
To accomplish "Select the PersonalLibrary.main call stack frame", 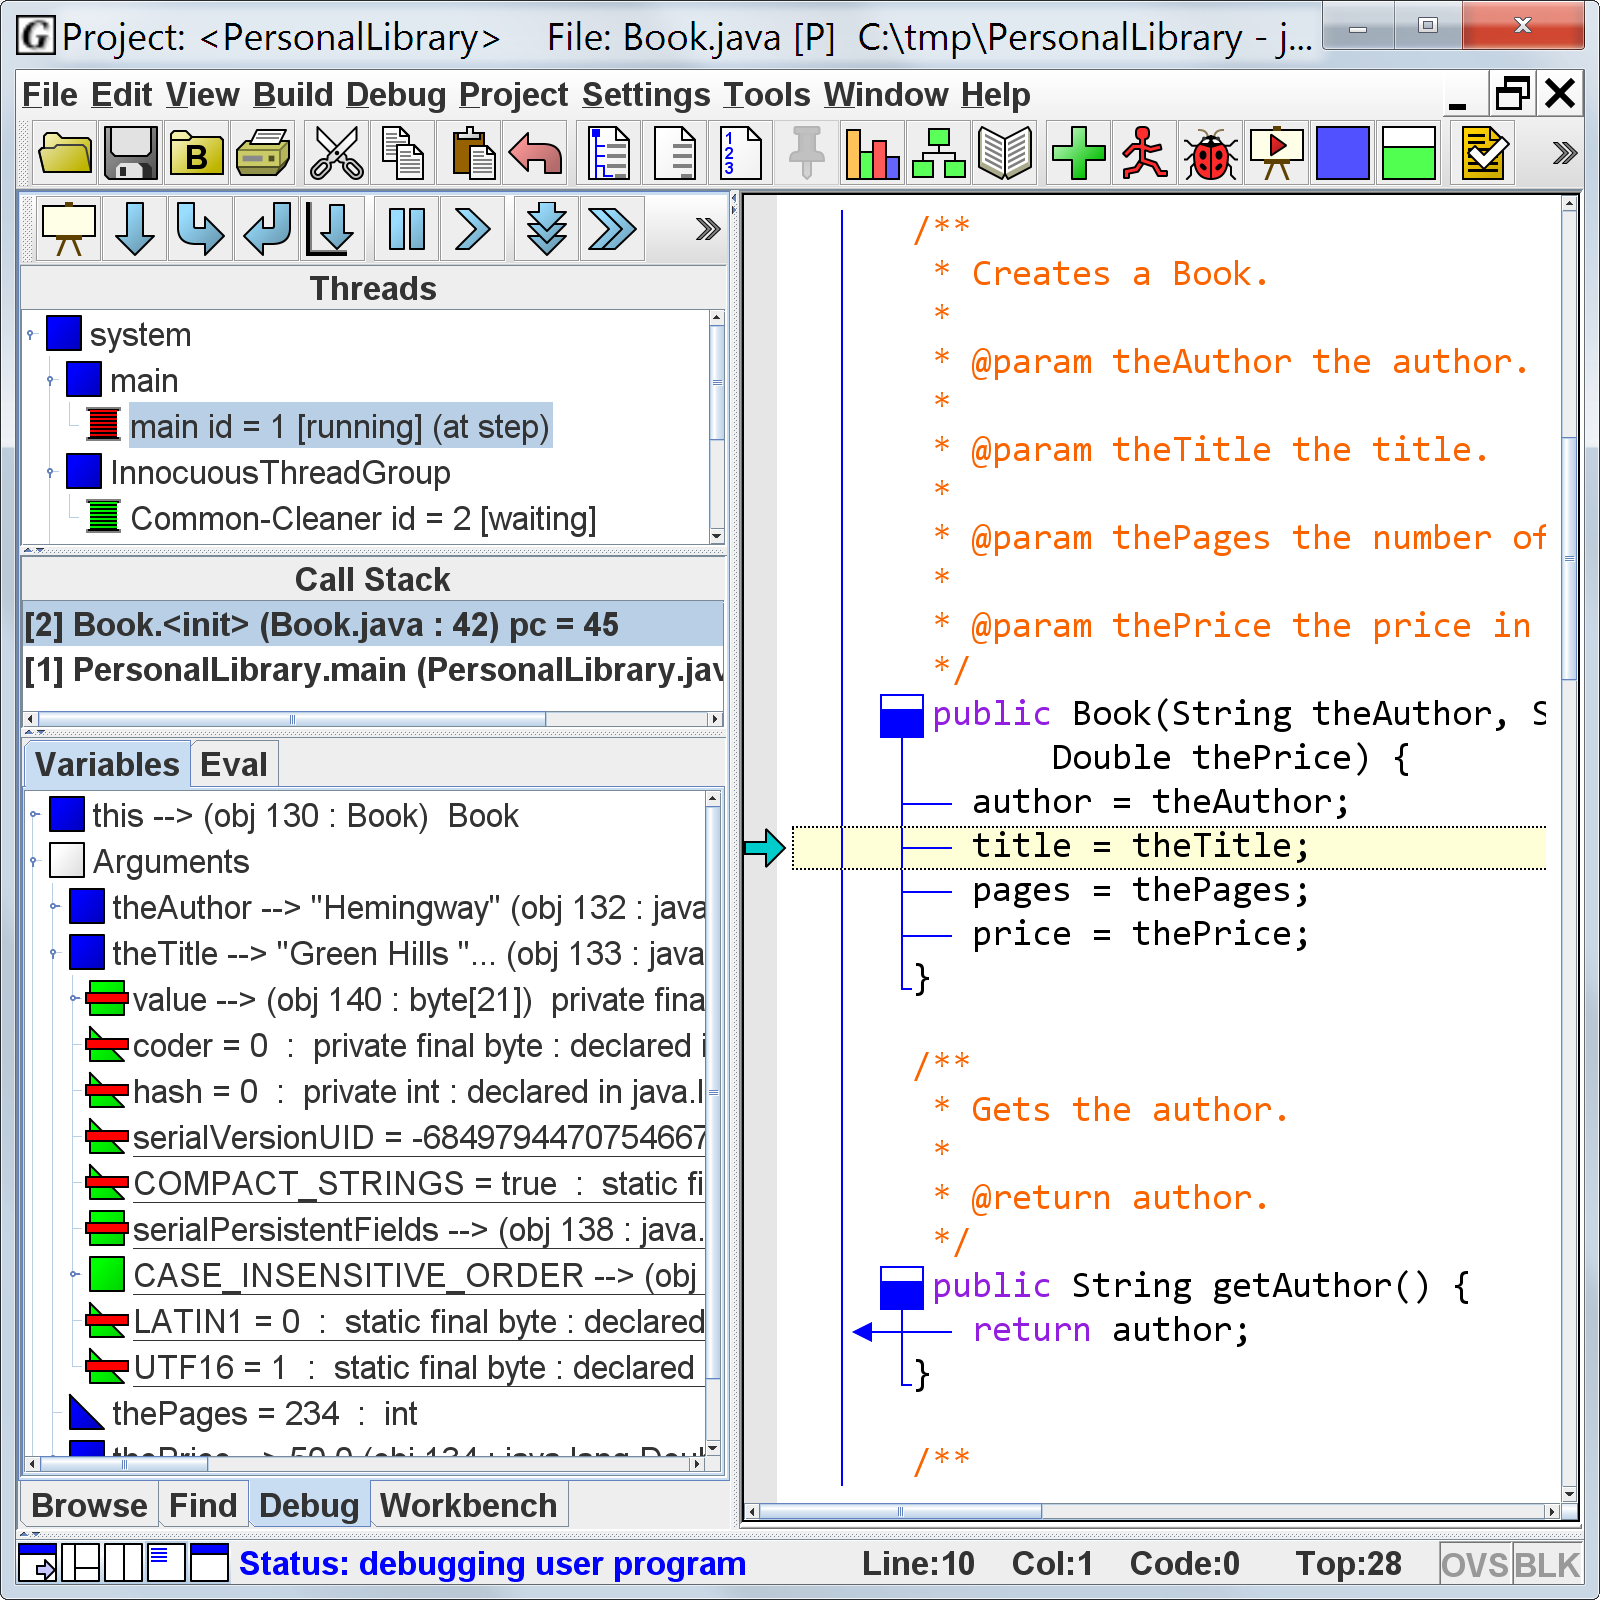I will pos(372,670).
